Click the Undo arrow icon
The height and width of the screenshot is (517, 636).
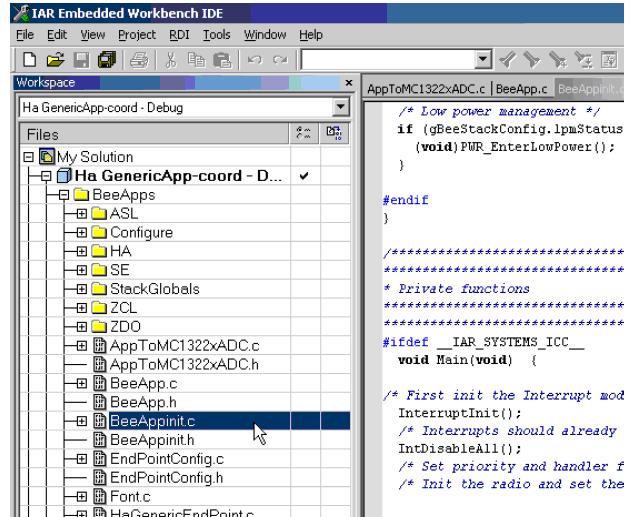254,60
